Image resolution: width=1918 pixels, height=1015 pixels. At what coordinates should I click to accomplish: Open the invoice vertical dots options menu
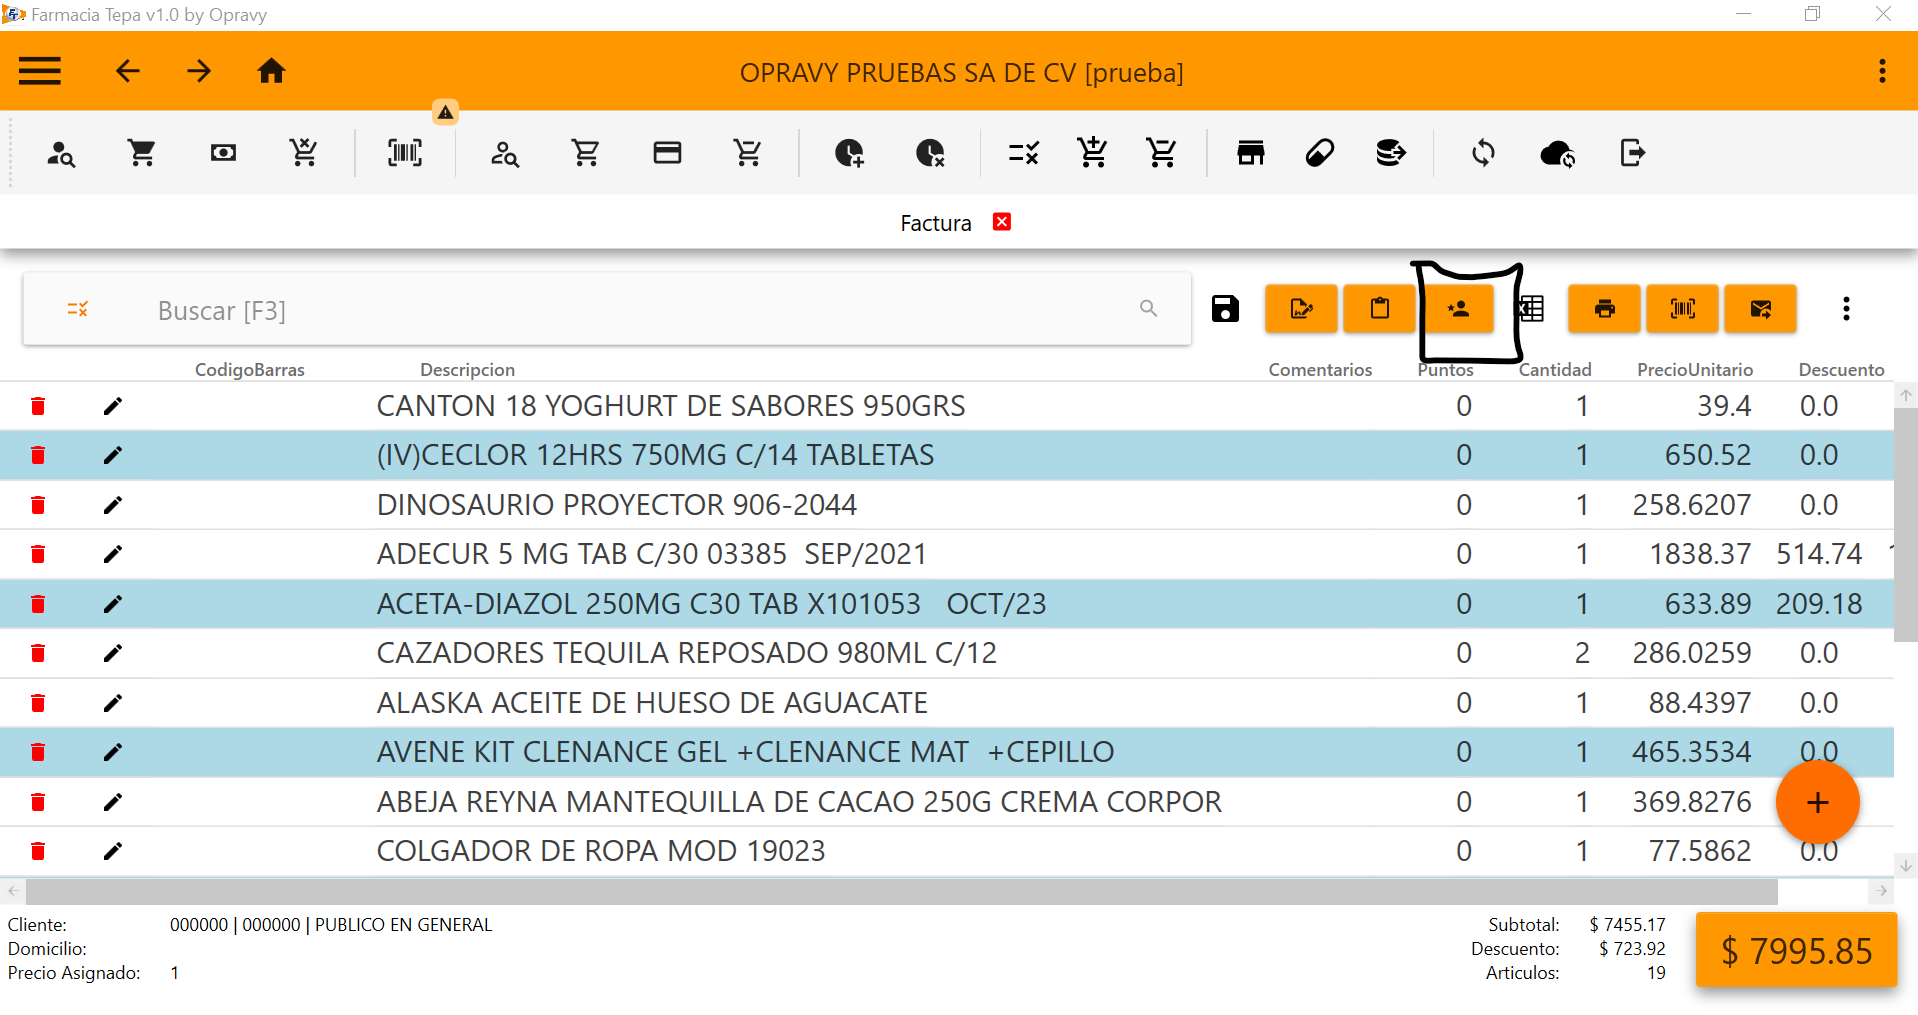click(1846, 309)
